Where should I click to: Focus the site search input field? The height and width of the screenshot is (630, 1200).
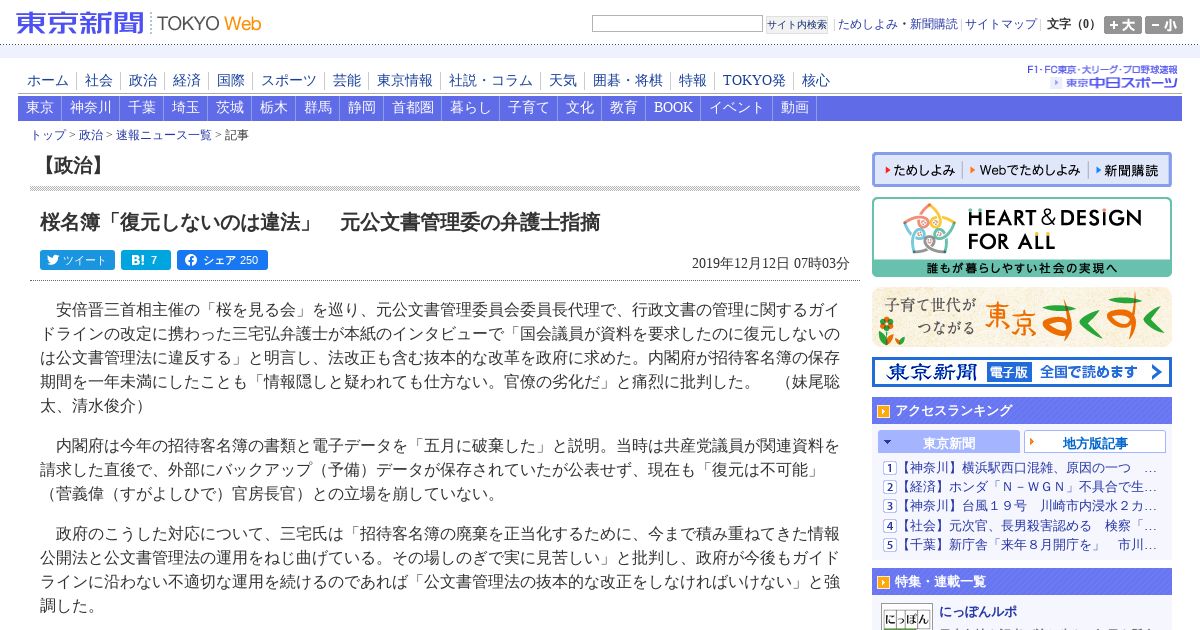[x=677, y=23]
